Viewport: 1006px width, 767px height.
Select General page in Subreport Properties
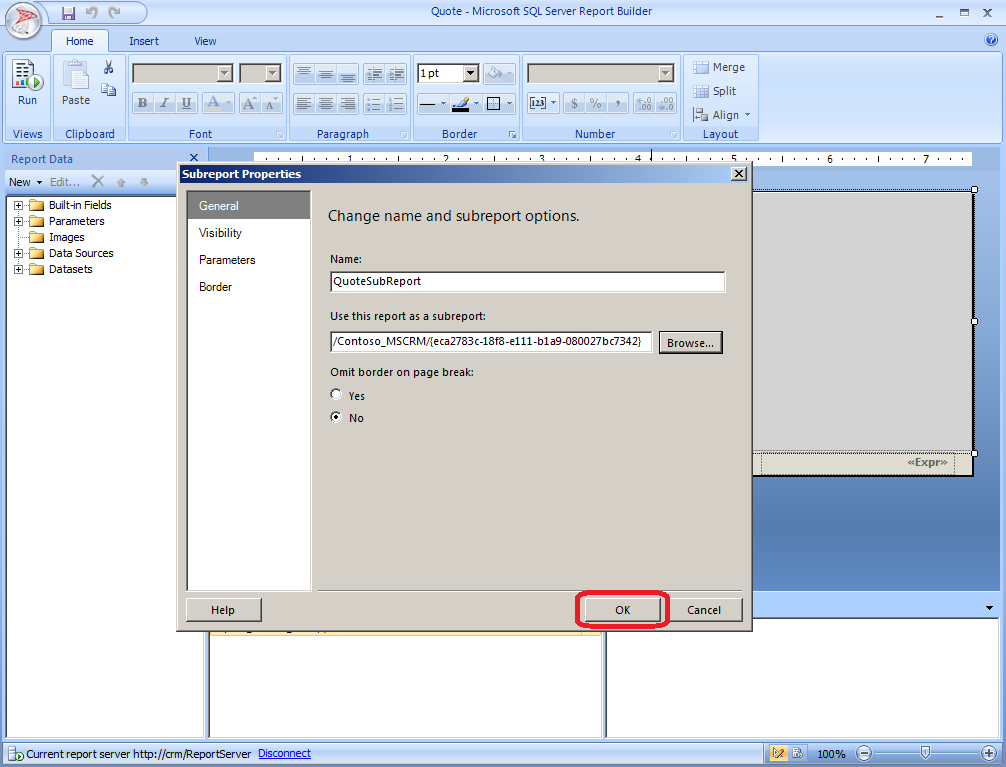(249, 205)
